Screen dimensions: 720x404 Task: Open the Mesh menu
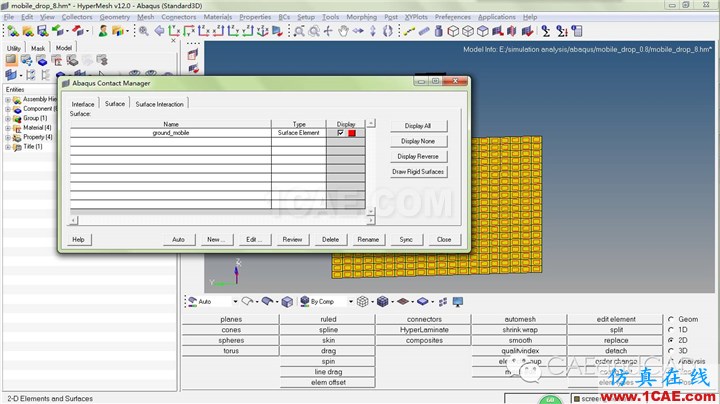pos(146,17)
